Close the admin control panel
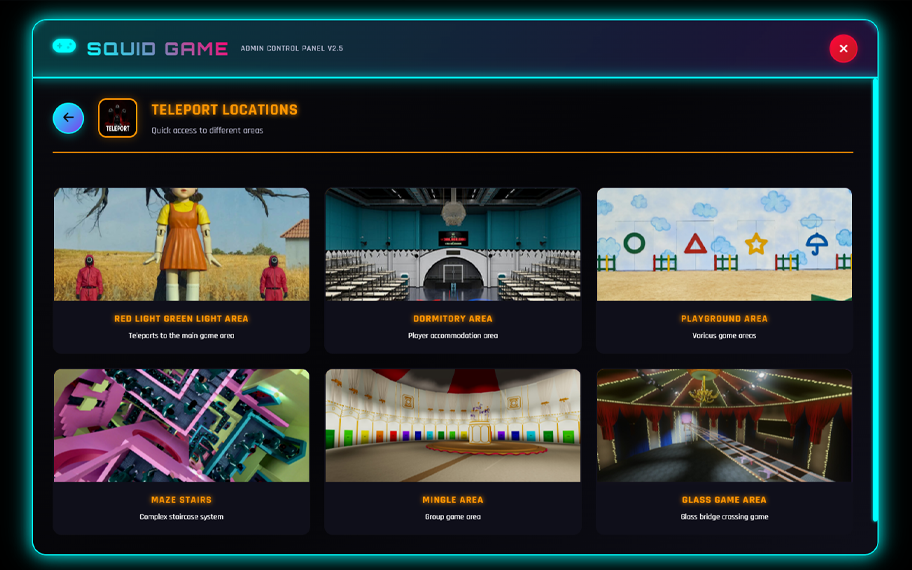The height and width of the screenshot is (570, 912). point(843,48)
